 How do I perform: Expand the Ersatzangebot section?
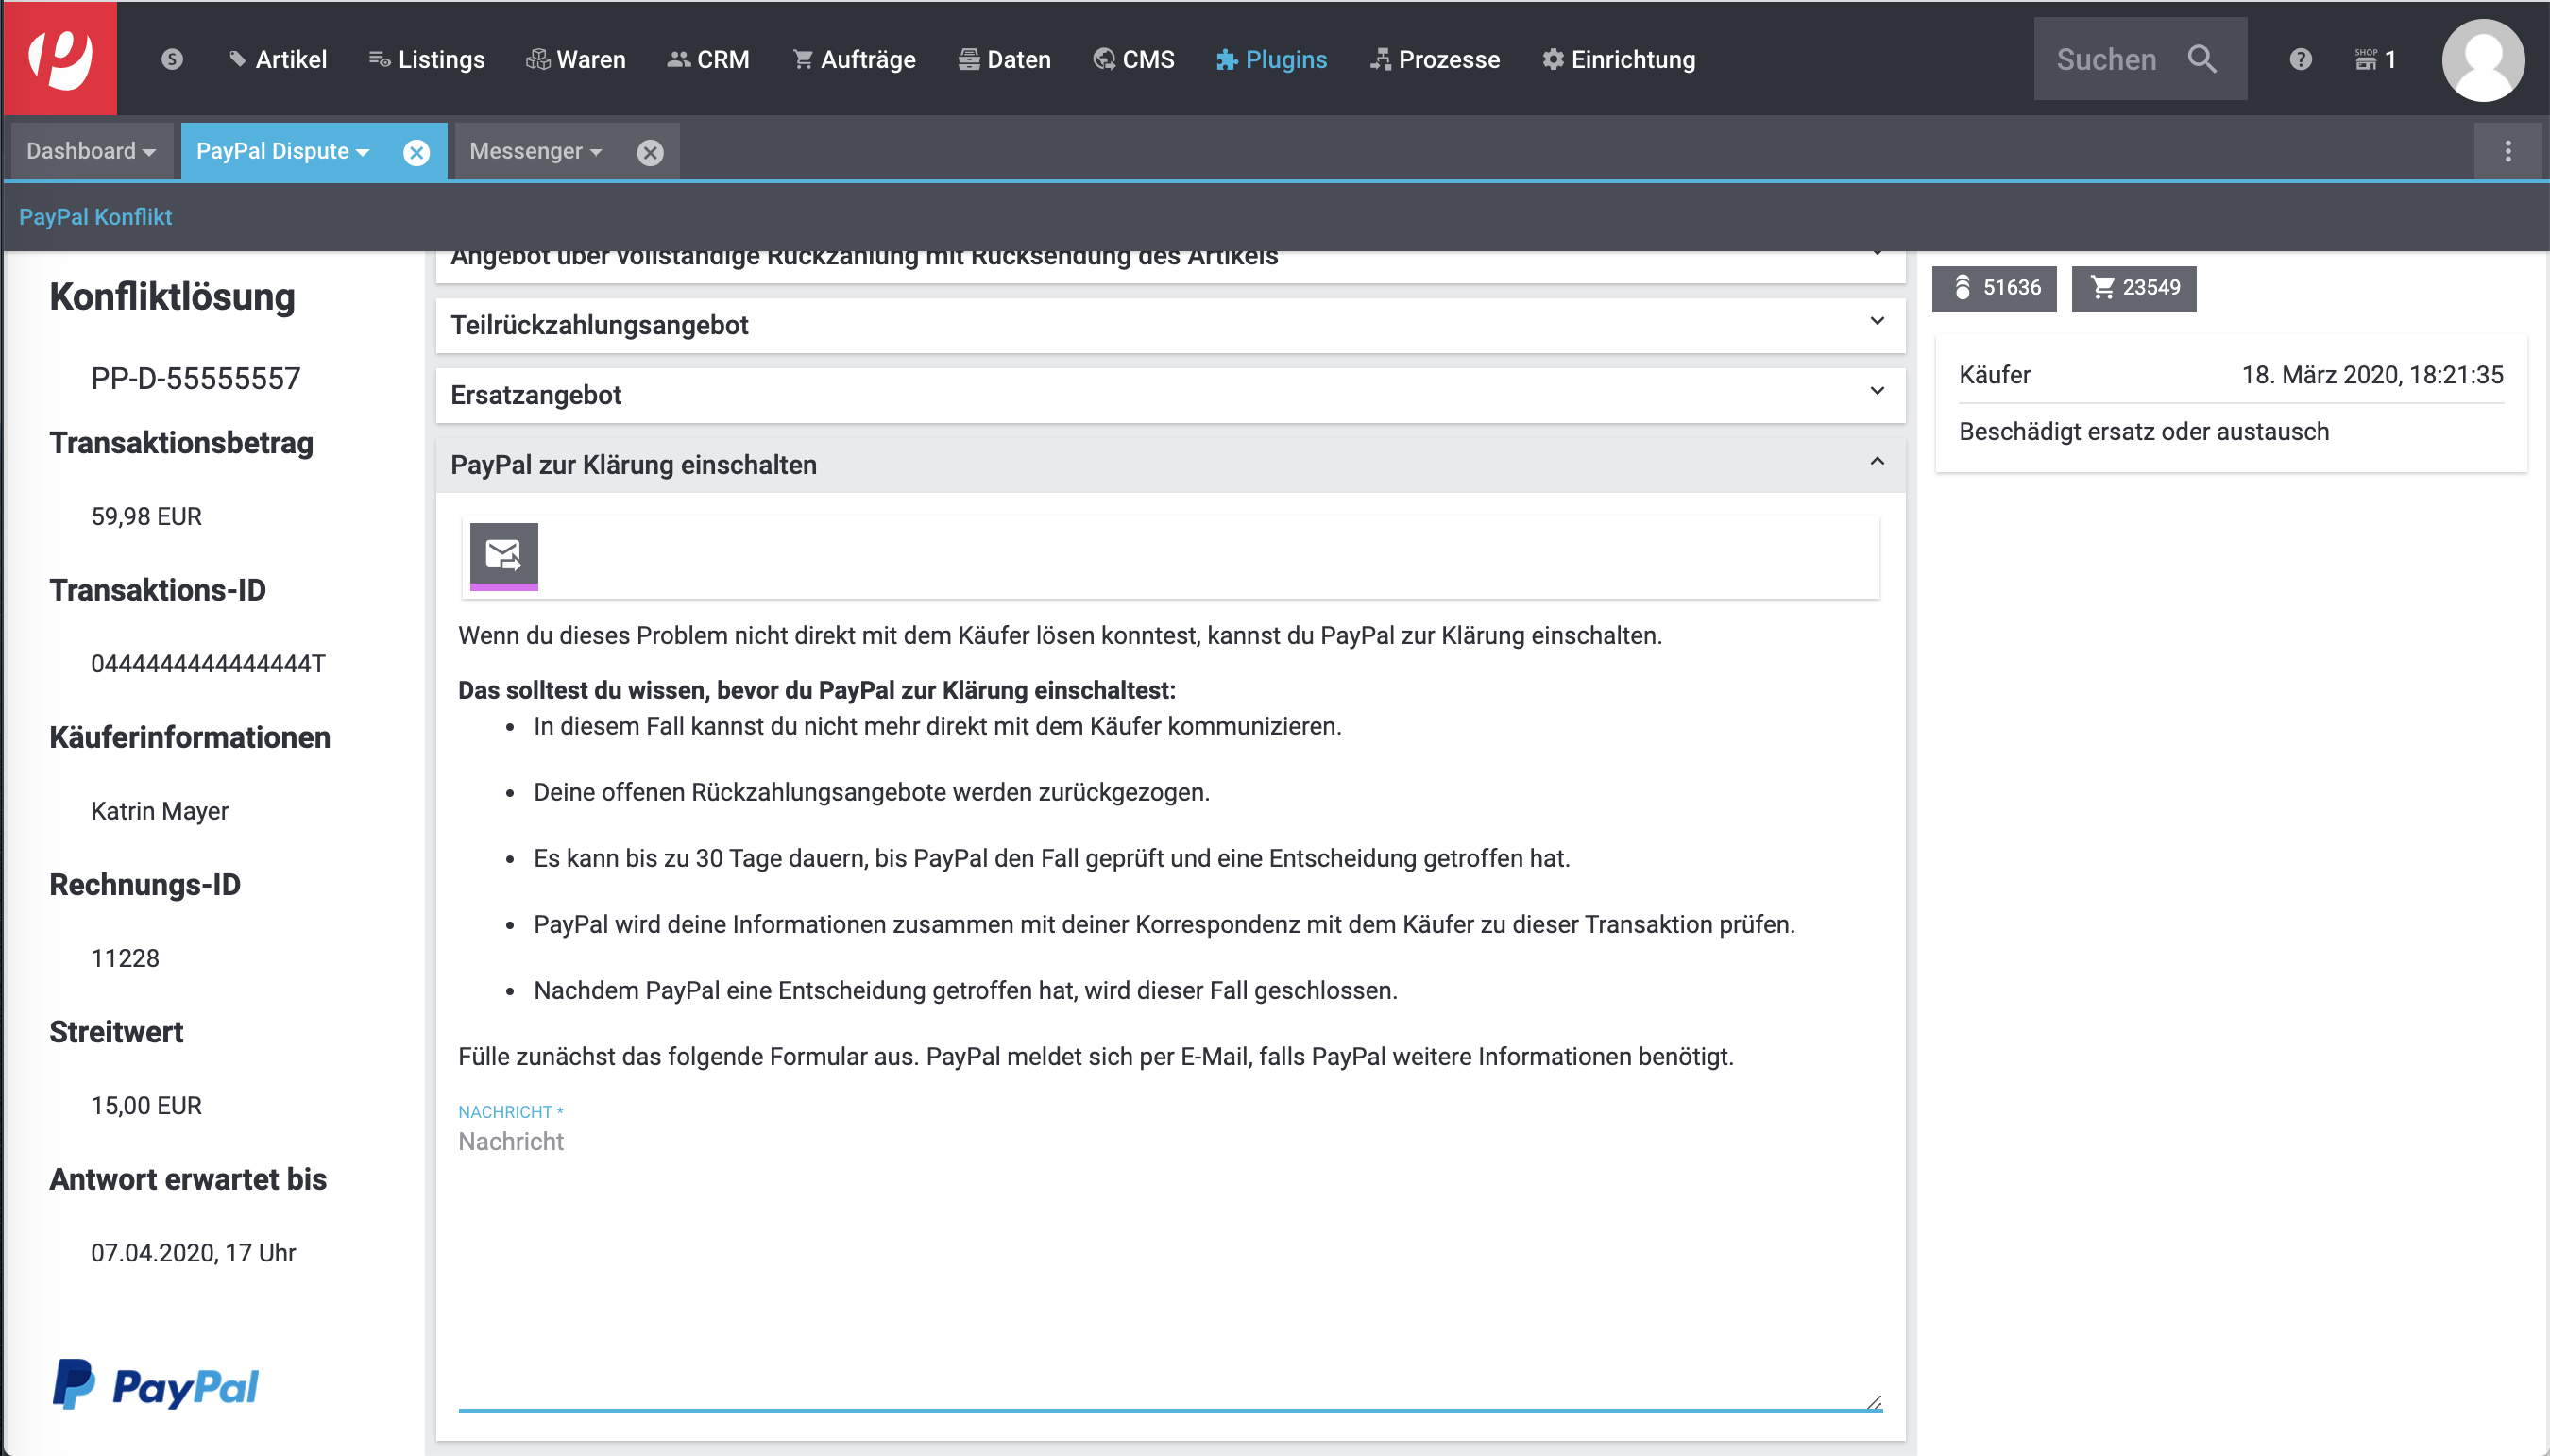[1169, 395]
